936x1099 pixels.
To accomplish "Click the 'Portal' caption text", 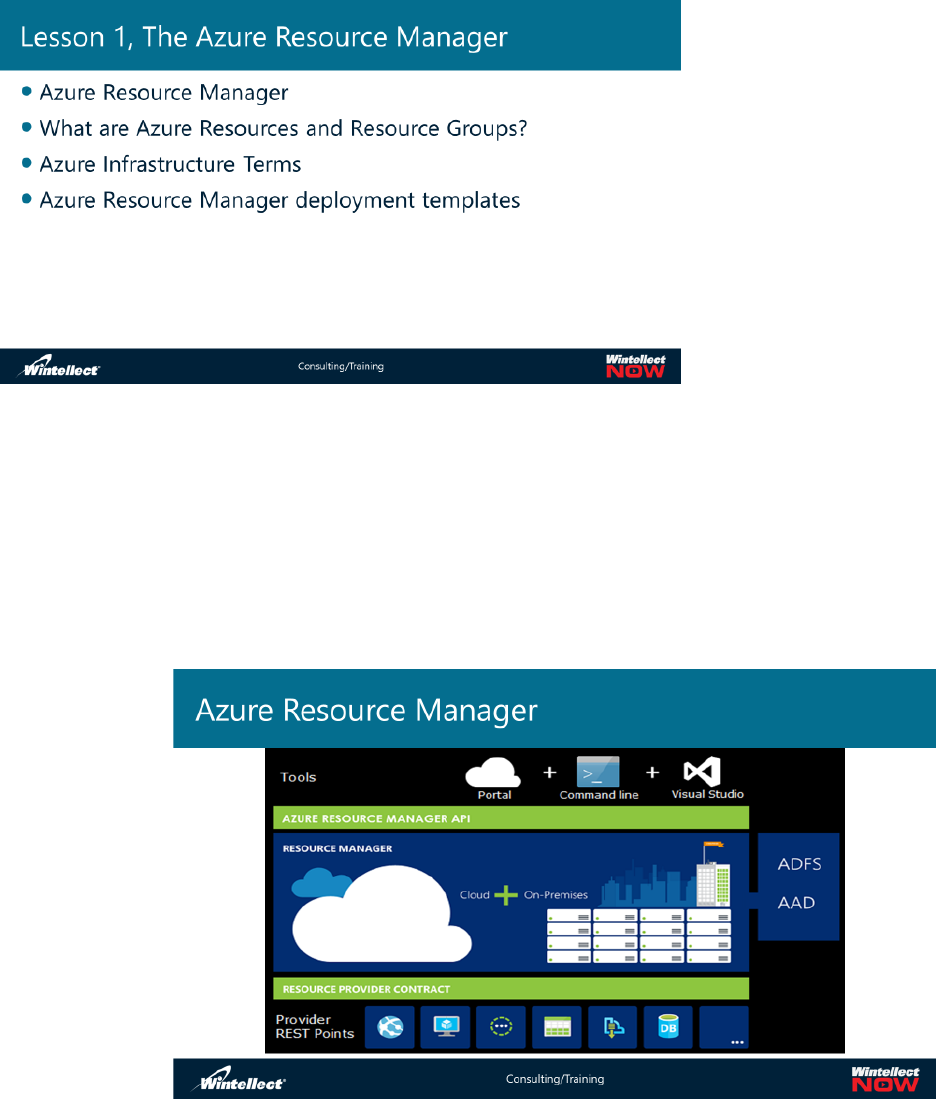I will (x=494, y=795).
